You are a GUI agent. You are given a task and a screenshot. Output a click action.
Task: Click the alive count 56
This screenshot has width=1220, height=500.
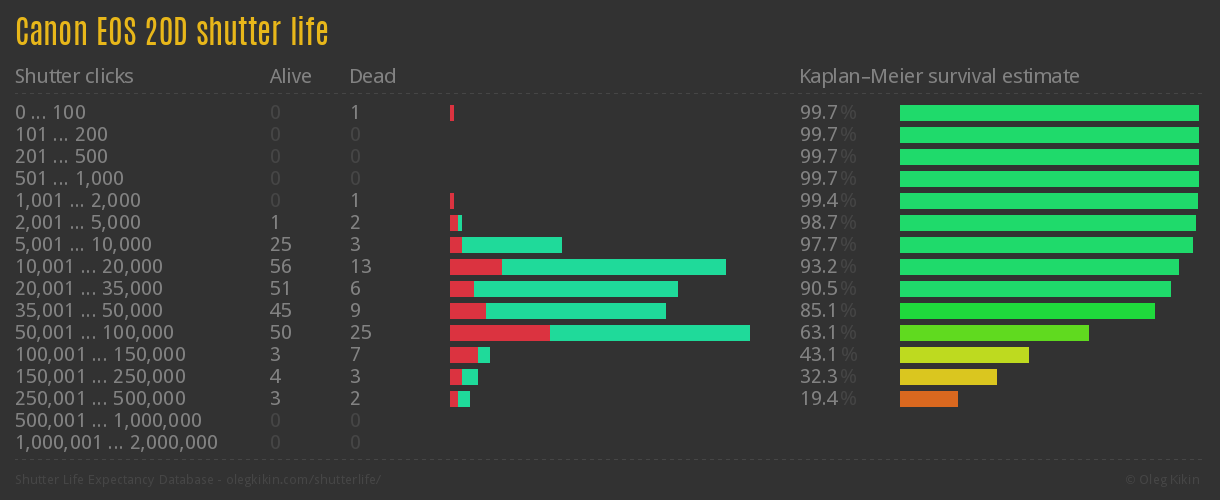click(x=280, y=267)
